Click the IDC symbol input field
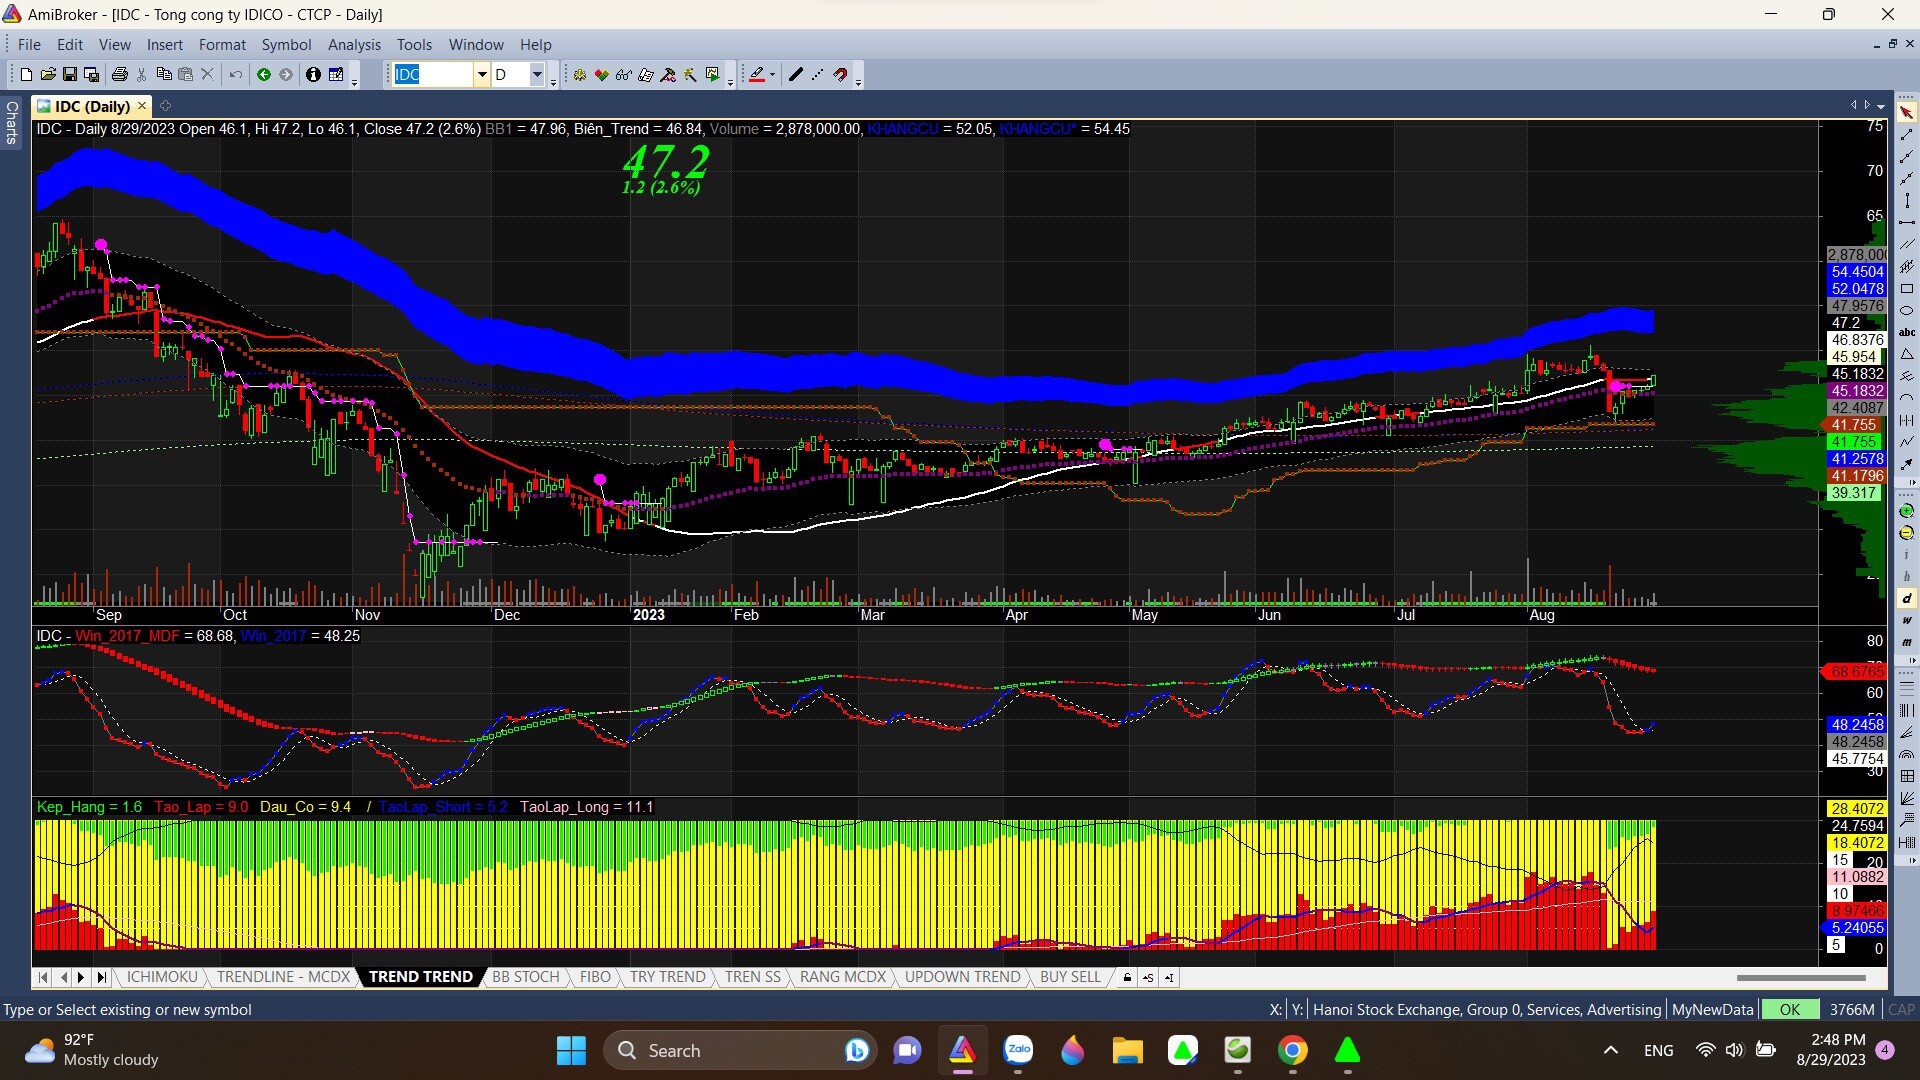Viewport: 1920px width, 1080px height. click(x=432, y=74)
